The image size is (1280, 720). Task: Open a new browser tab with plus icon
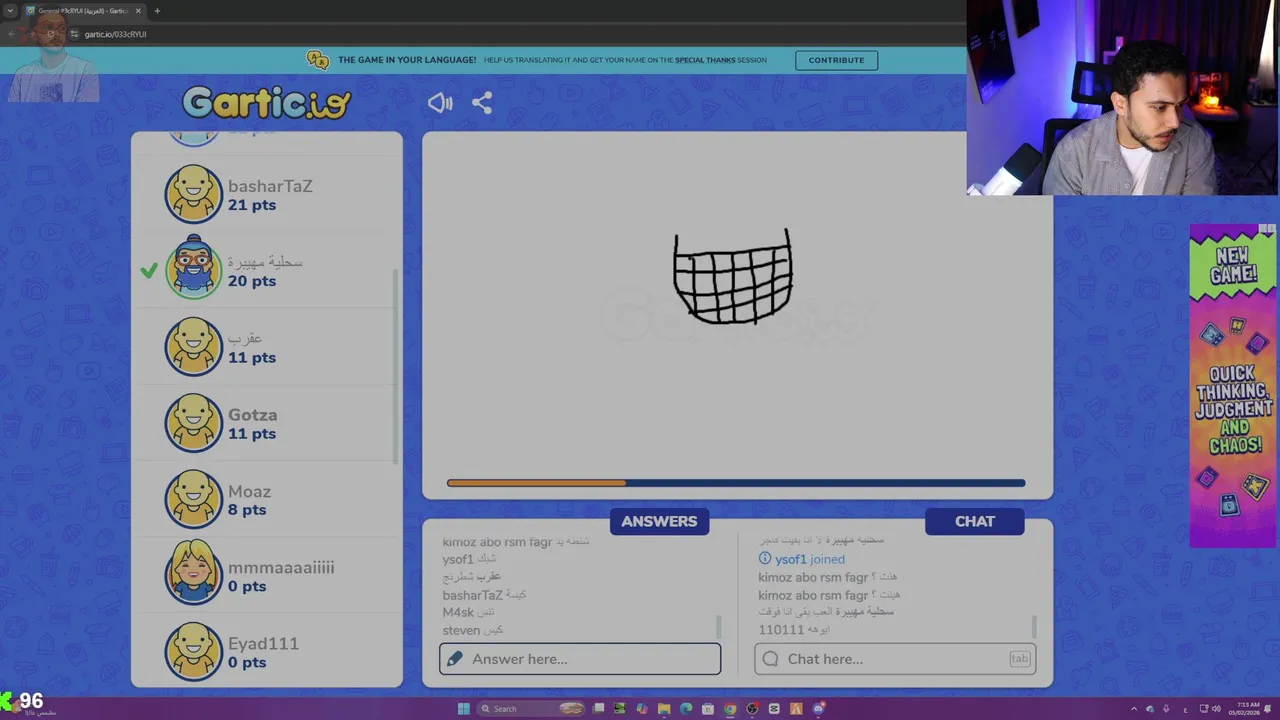tap(157, 11)
